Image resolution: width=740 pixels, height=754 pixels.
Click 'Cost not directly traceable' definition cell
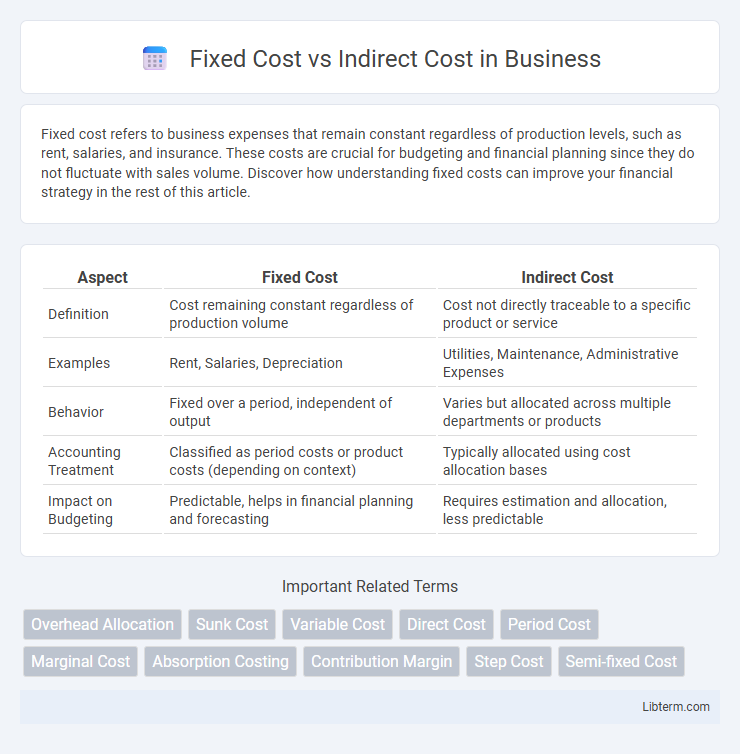(566, 314)
